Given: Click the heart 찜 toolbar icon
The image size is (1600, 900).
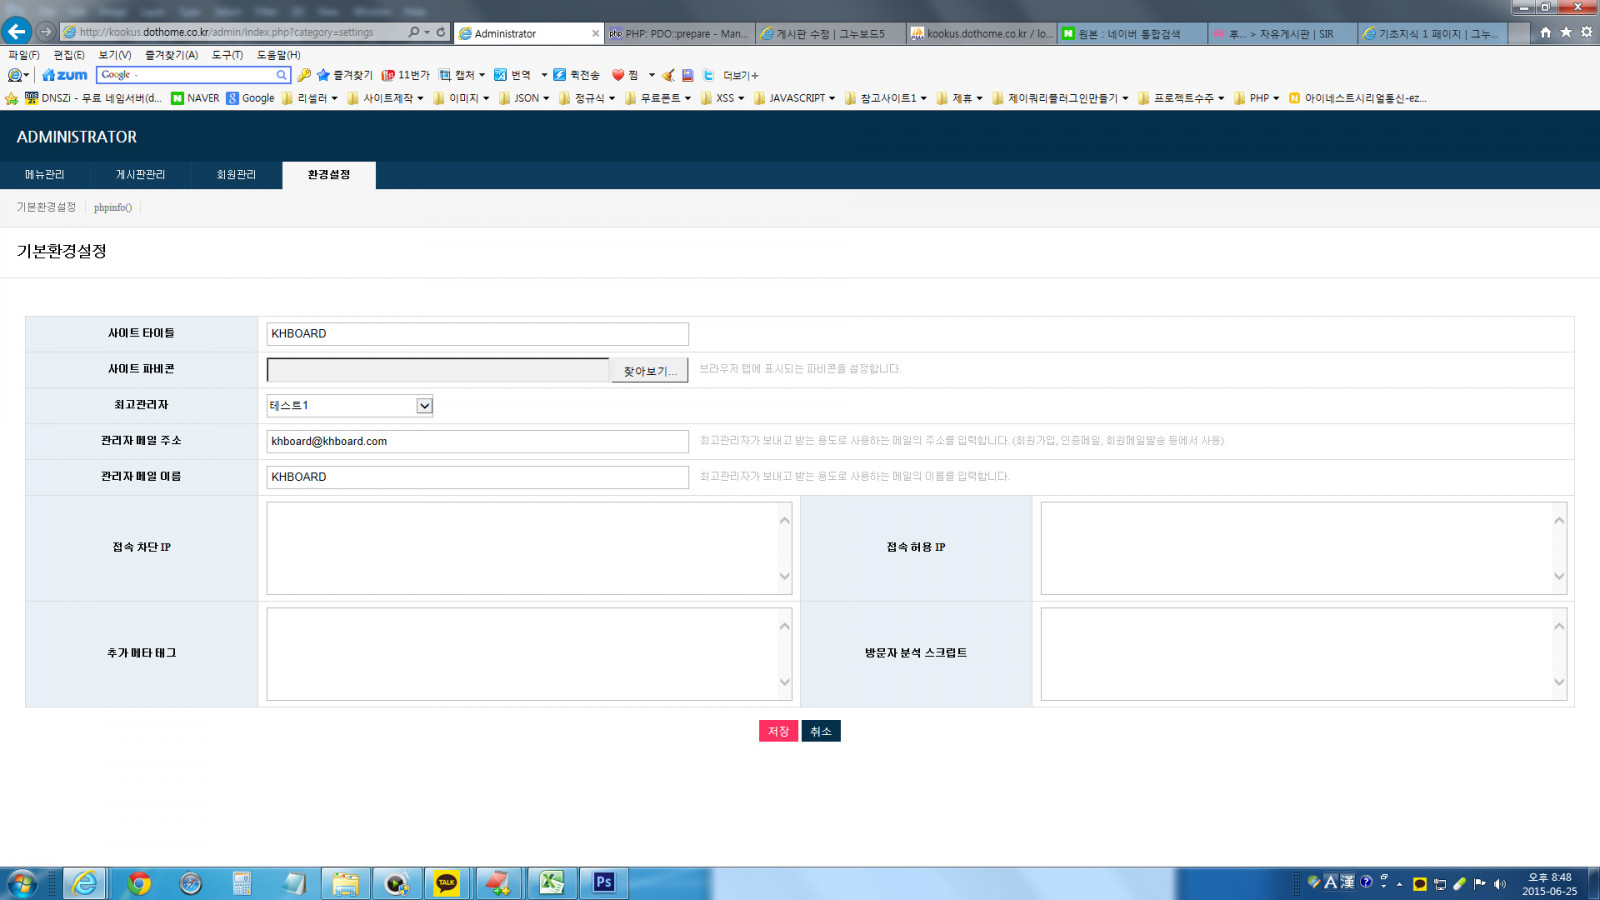Looking at the screenshot, I should click(x=625, y=75).
